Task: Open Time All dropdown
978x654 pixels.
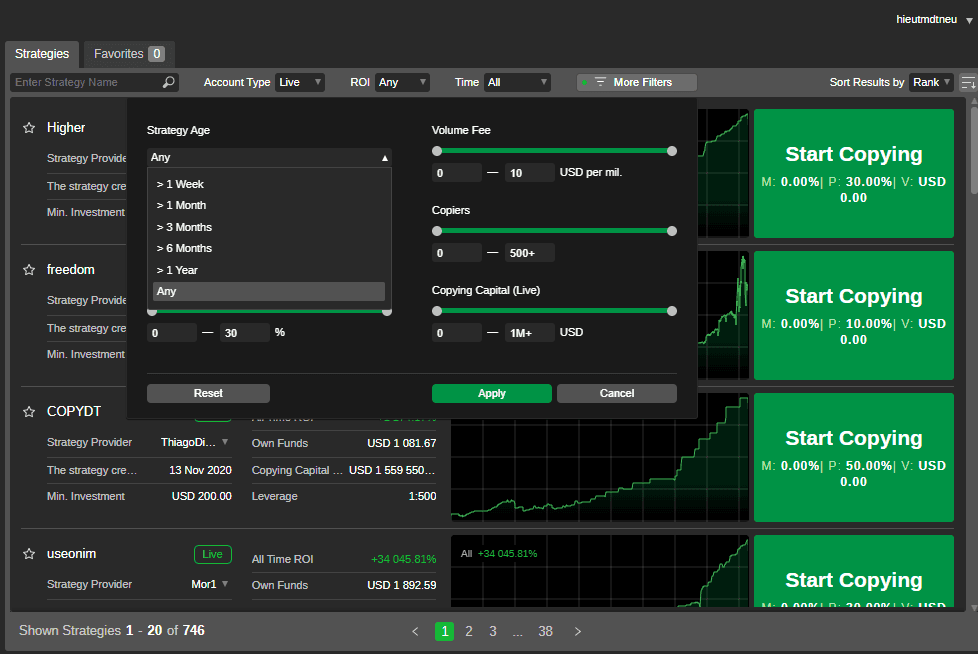Action: click(517, 82)
